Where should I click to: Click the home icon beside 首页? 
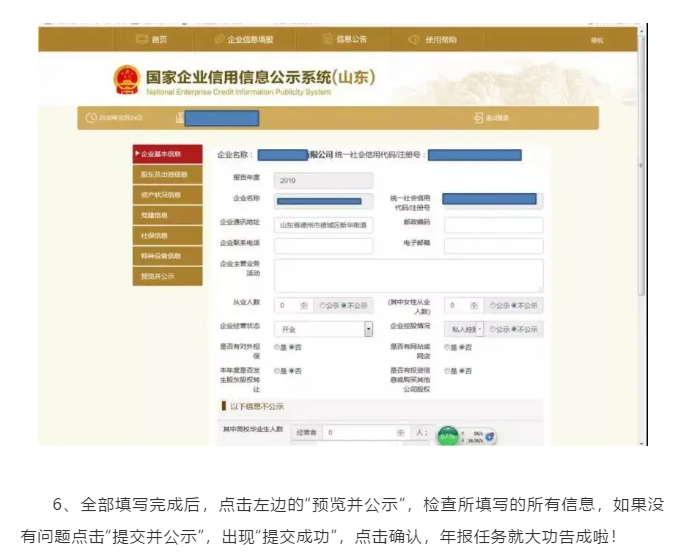coord(142,39)
